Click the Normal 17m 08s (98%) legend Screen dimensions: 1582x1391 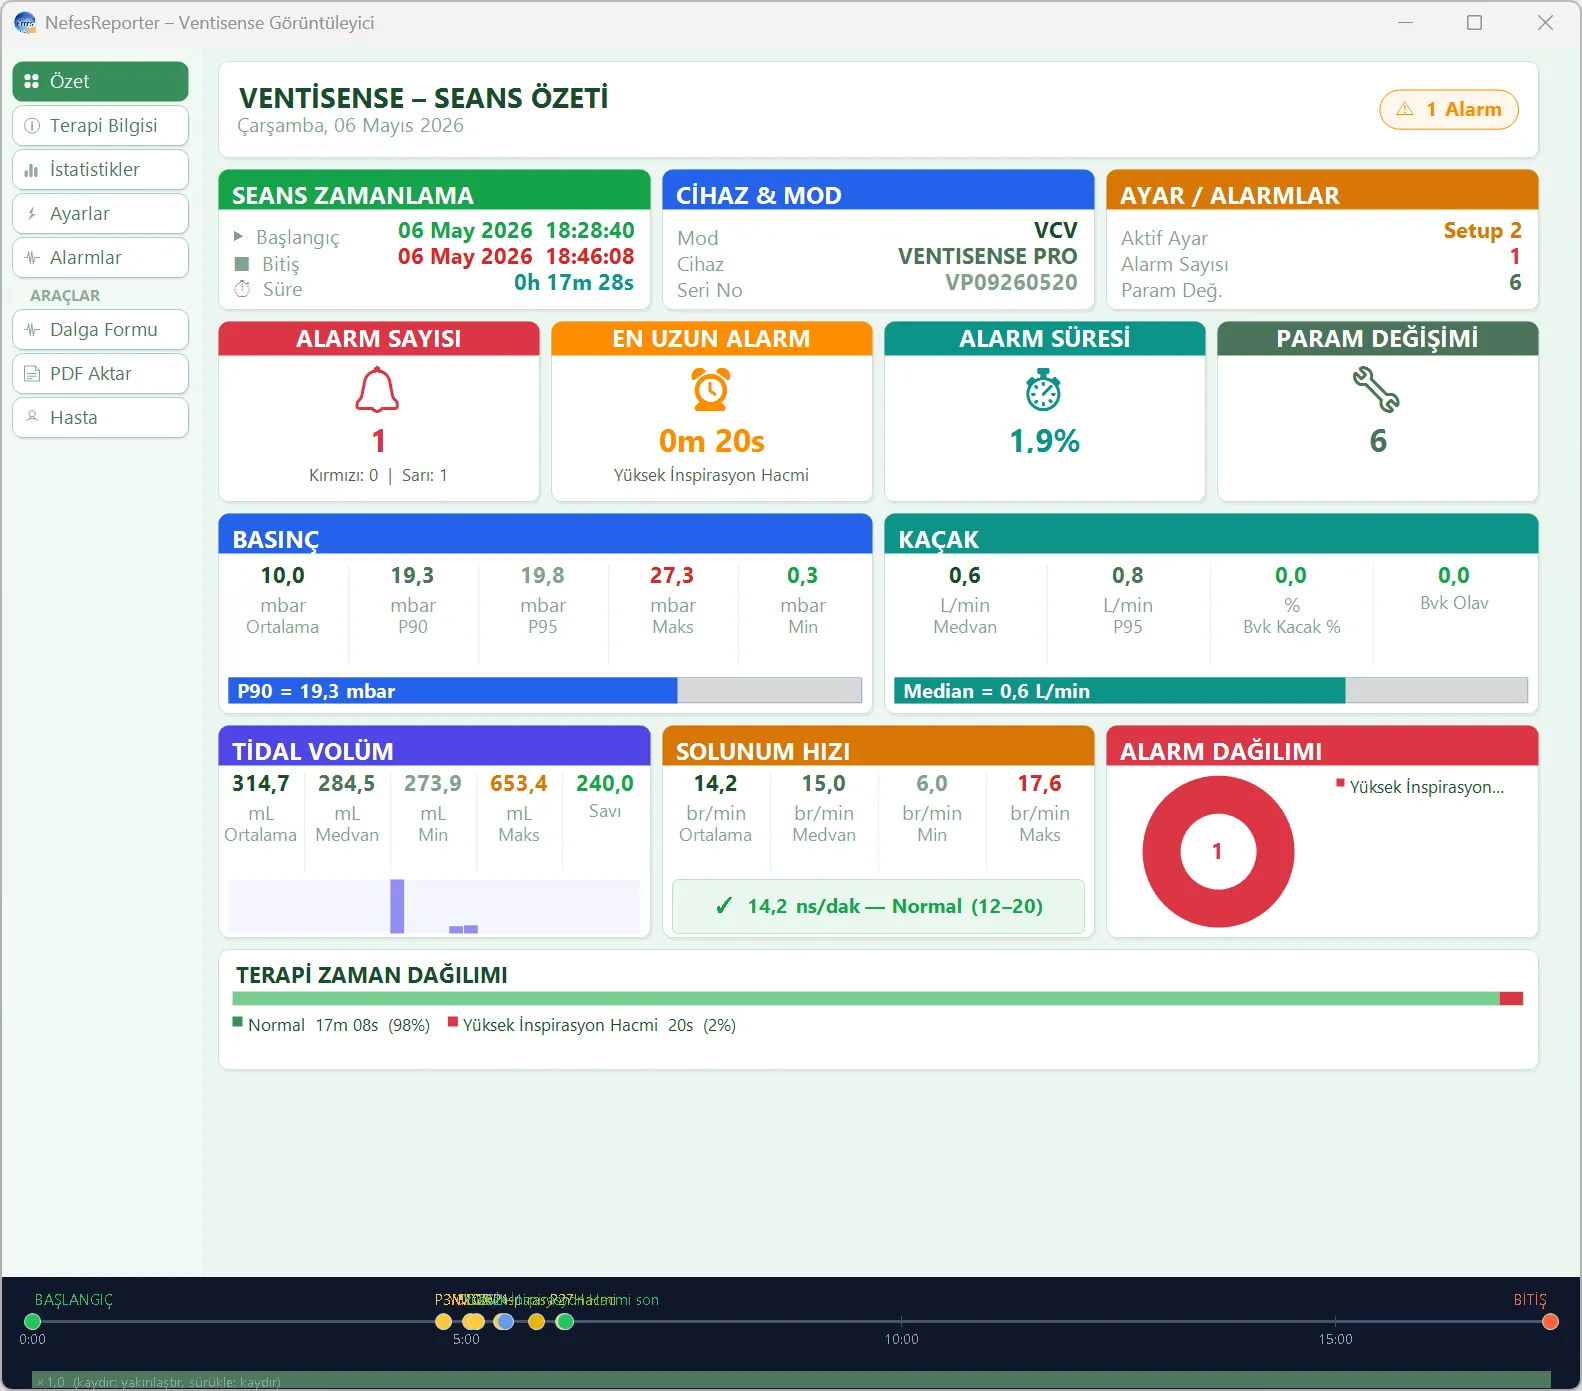pyautogui.click(x=331, y=1025)
